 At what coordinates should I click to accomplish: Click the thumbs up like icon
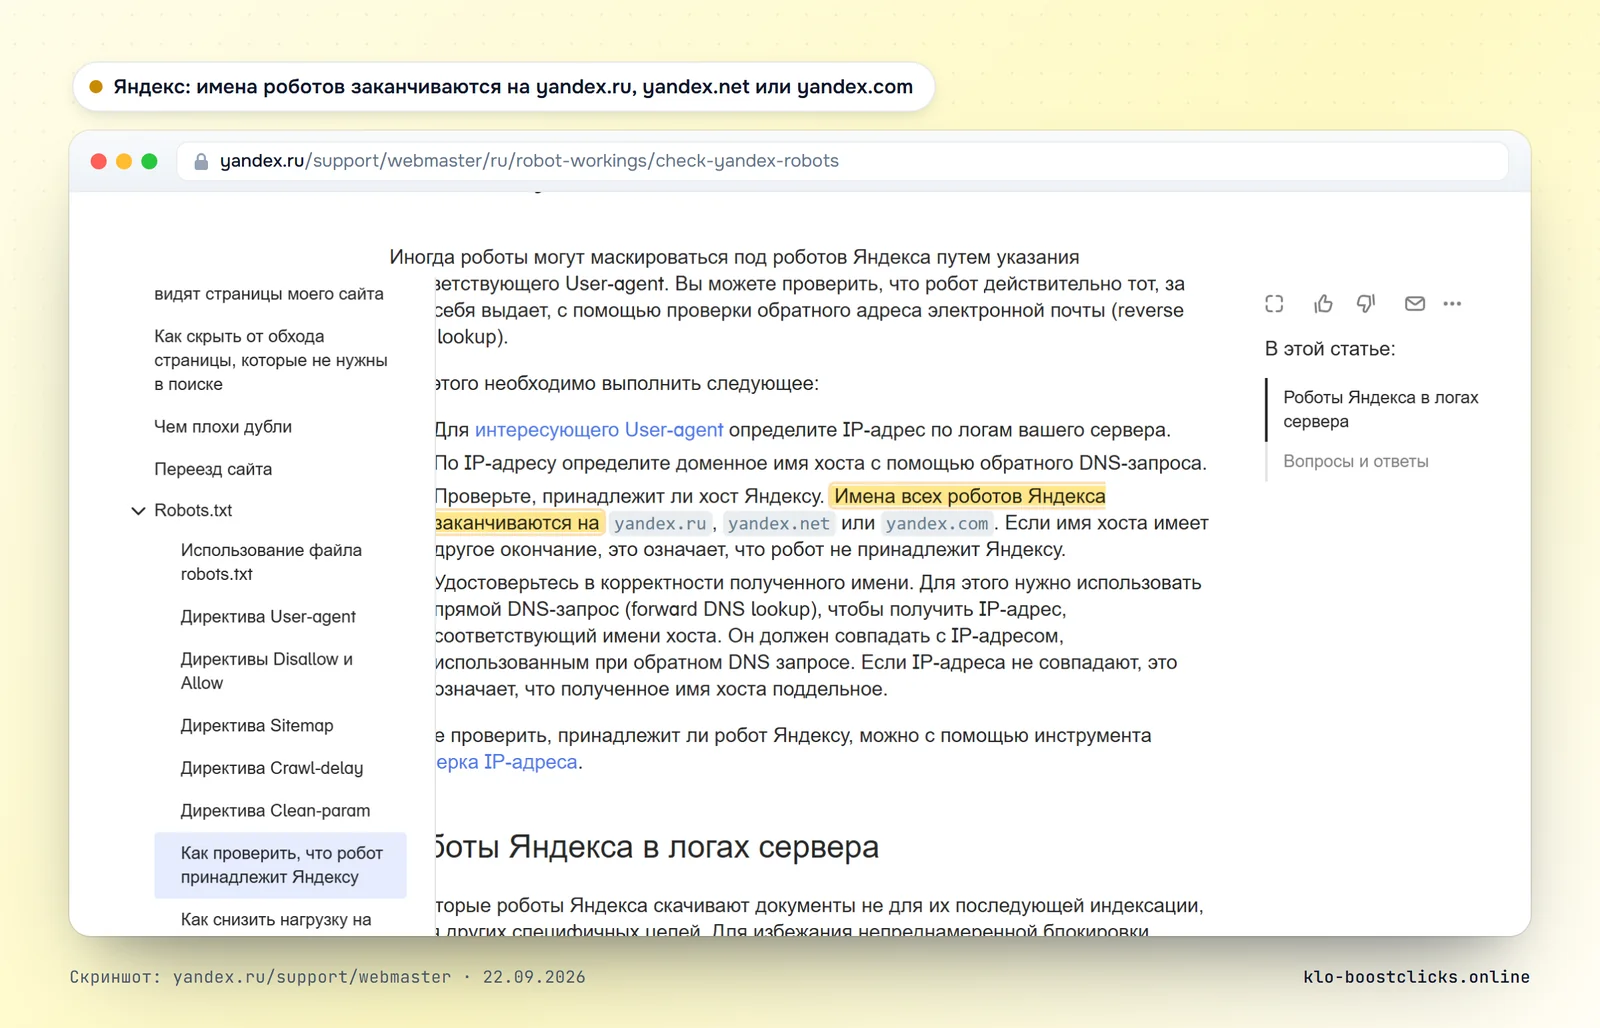point(1323,303)
